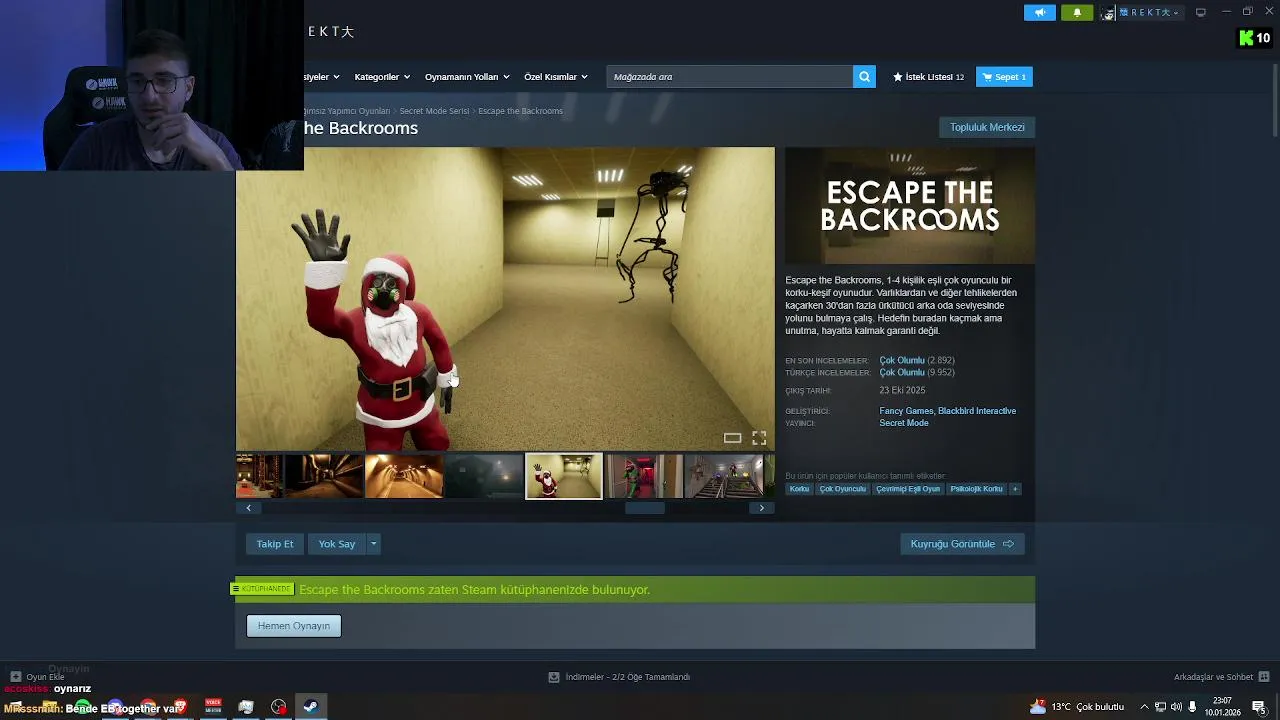
Task: Select the red elevator thumbnail
Action: point(644,476)
